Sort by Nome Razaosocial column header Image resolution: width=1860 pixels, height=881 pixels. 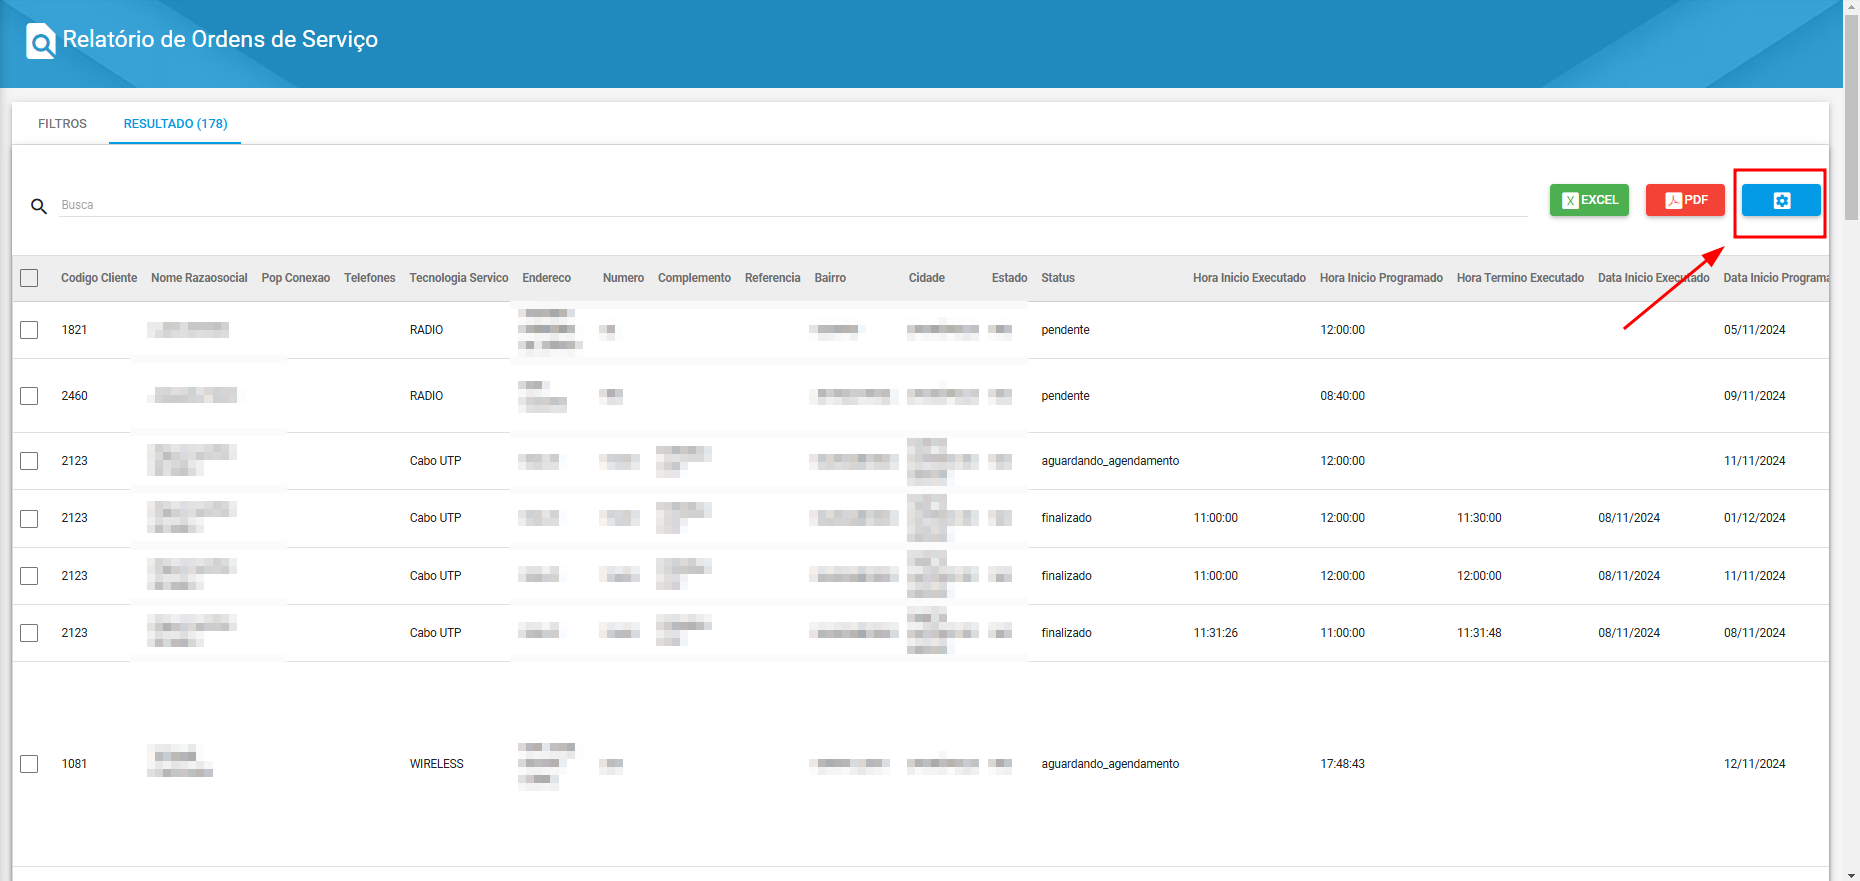click(x=199, y=278)
